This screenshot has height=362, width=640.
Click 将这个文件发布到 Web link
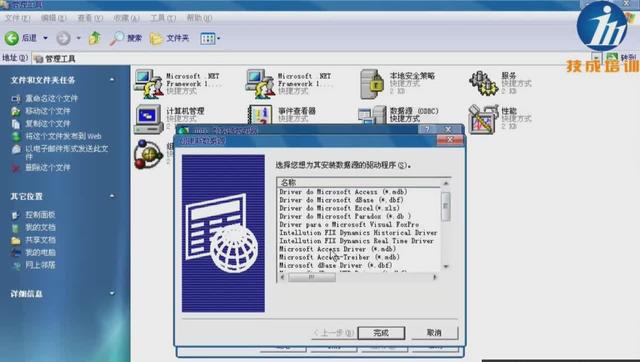(63, 136)
